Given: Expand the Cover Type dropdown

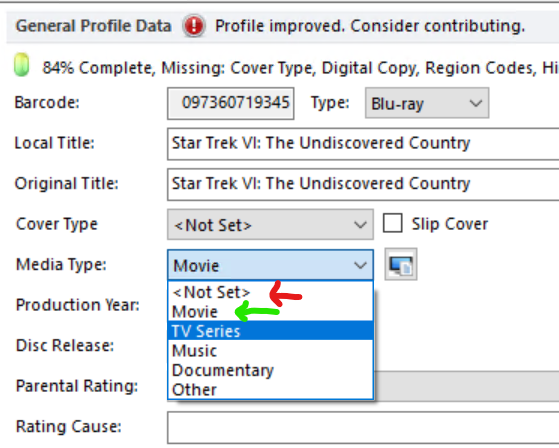Looking at the screenshot, I should click(x=270, y=225).
